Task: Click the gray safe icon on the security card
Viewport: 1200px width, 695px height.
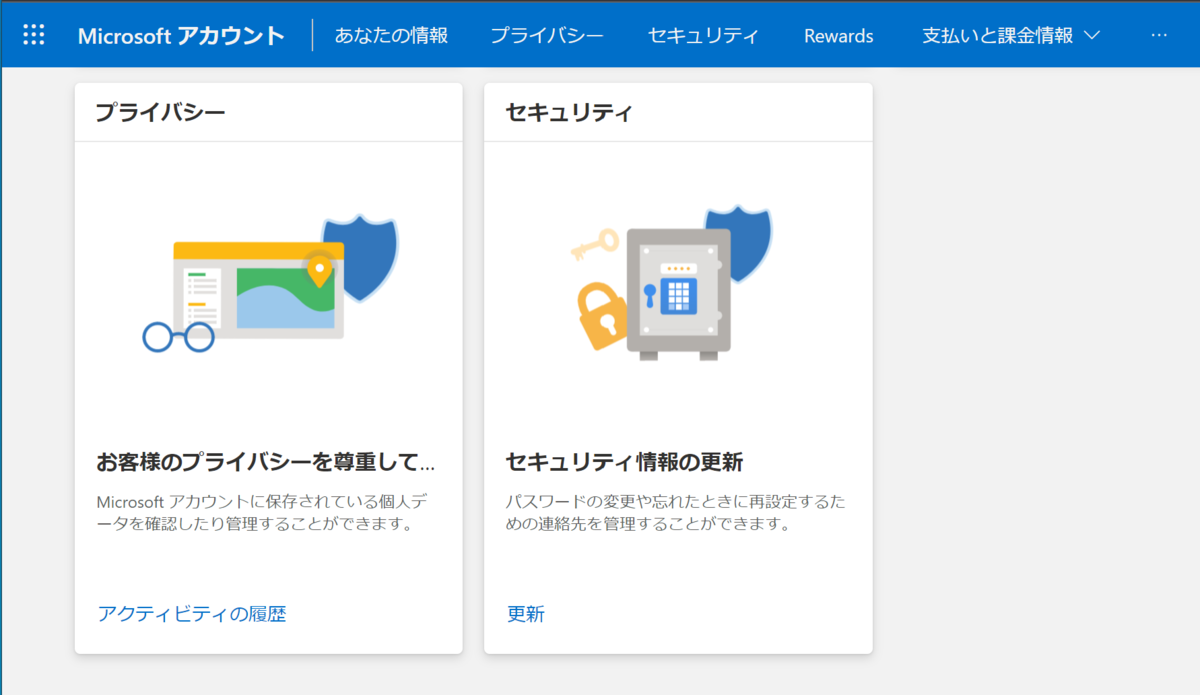Action: coord(680,290)
